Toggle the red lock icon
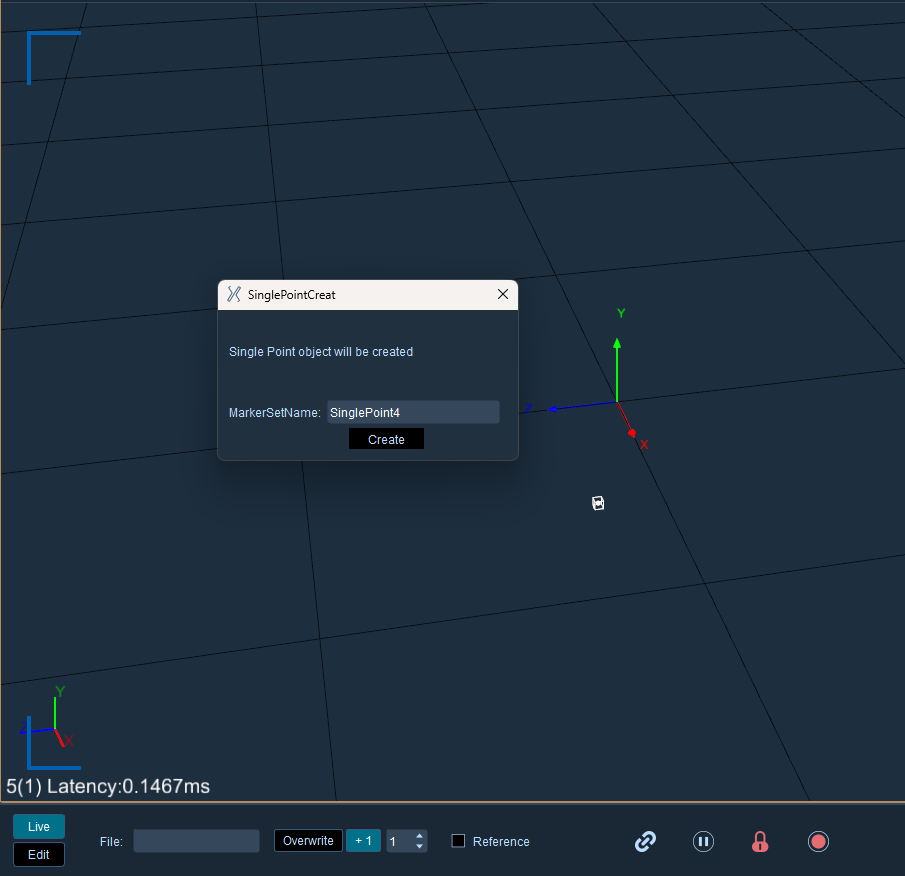 [x=760, y=841]
